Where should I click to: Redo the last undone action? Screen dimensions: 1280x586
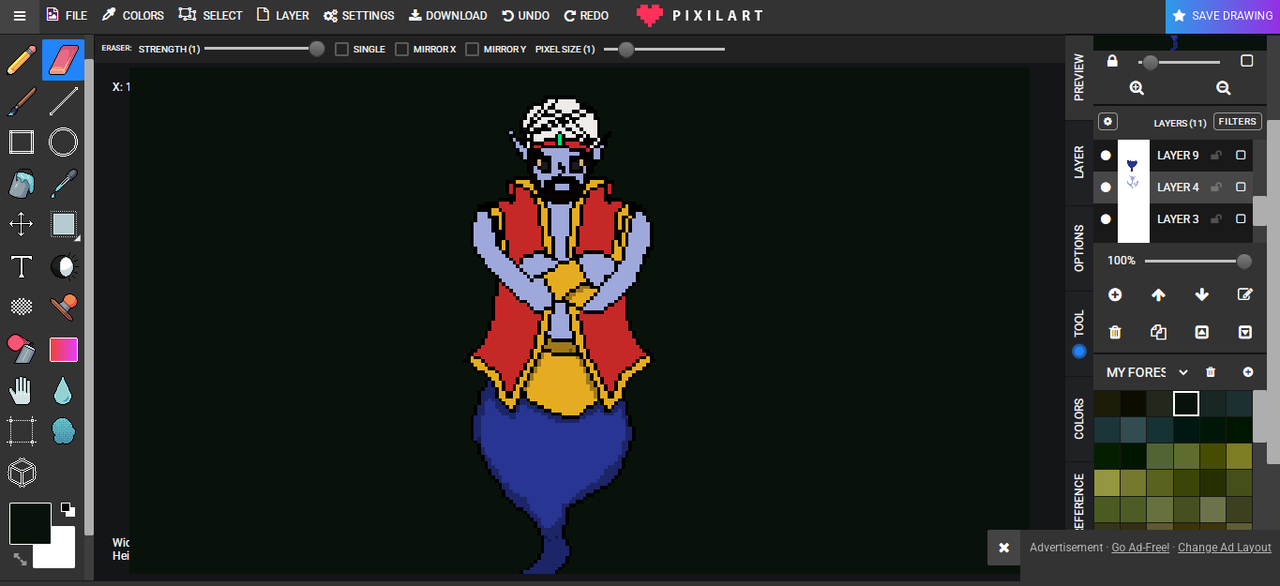point(586,15)
